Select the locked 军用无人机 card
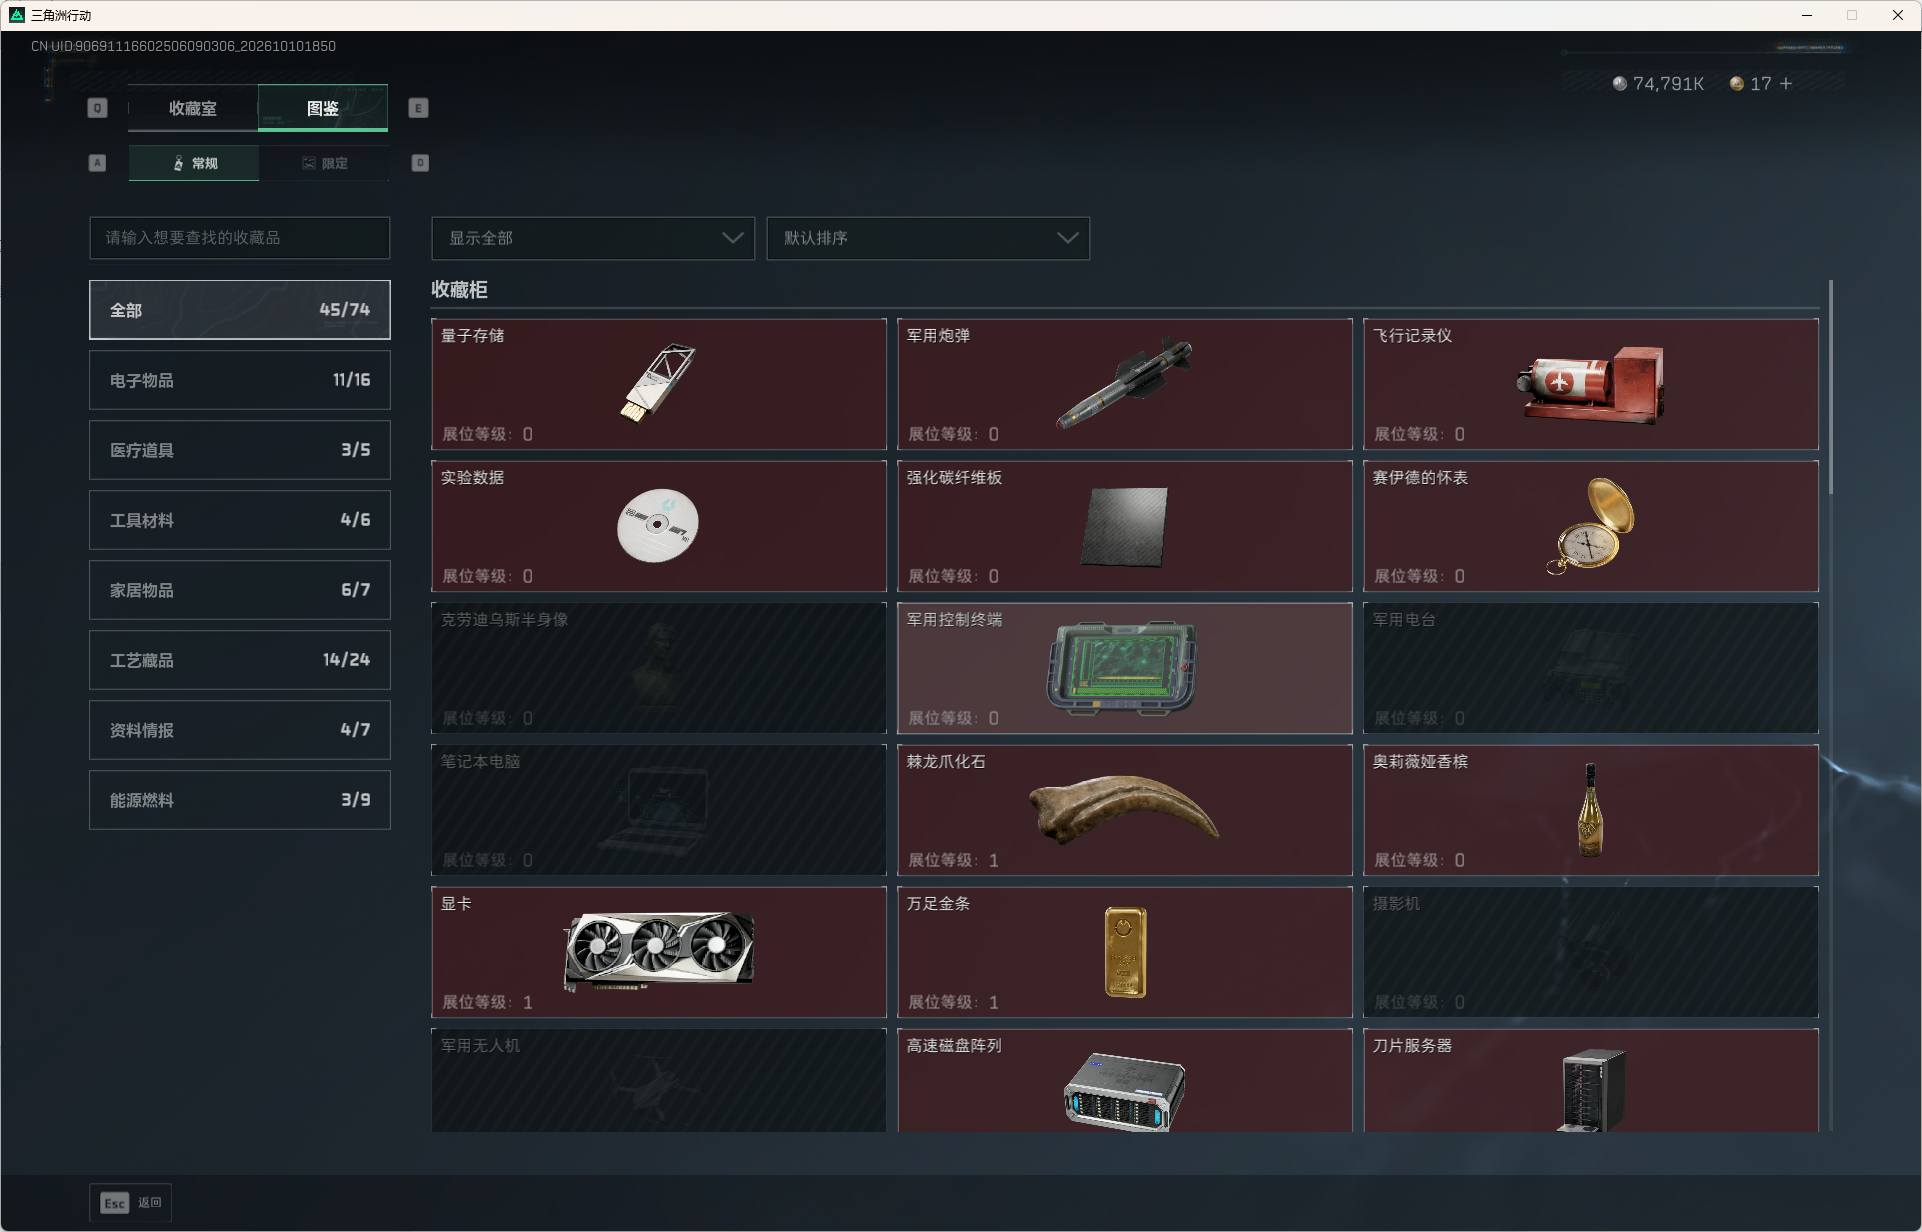1922x1232 pixels. [659, 1080]
